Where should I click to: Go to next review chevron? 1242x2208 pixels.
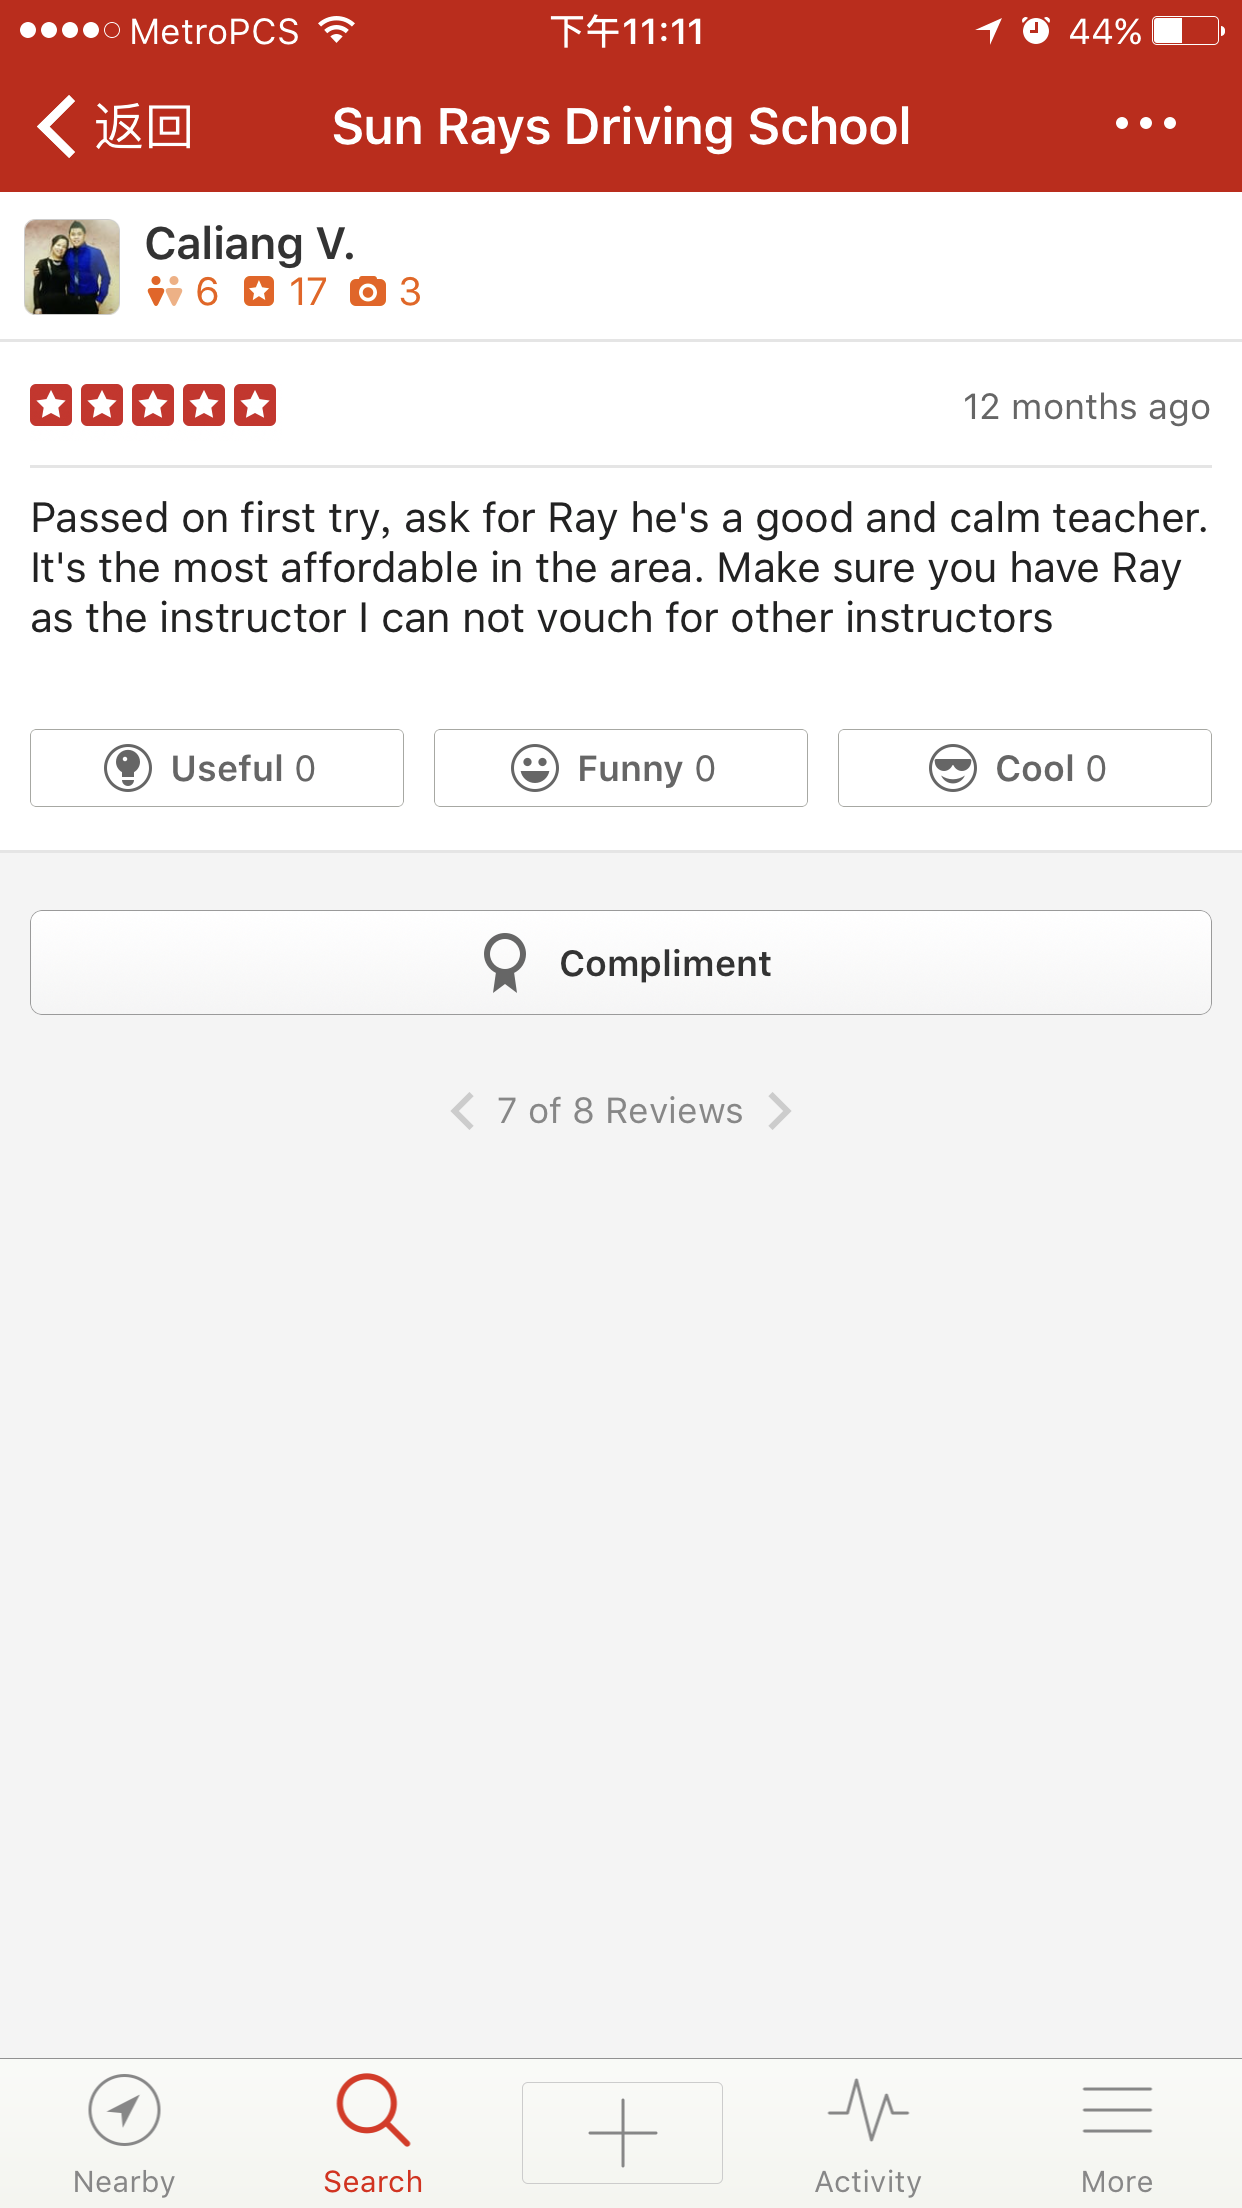pyautogui.click(x=780, y=1111)
